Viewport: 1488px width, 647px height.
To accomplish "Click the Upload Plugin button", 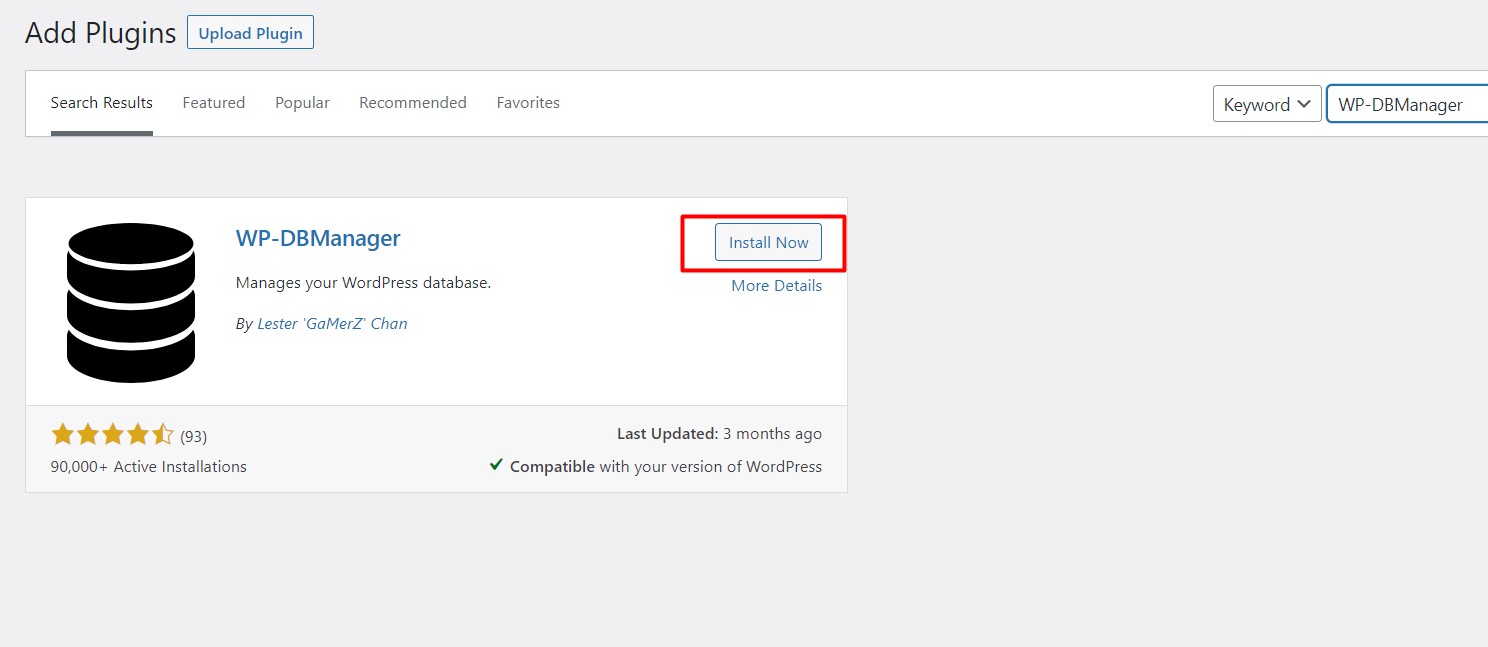I will (x=250, y=33).
